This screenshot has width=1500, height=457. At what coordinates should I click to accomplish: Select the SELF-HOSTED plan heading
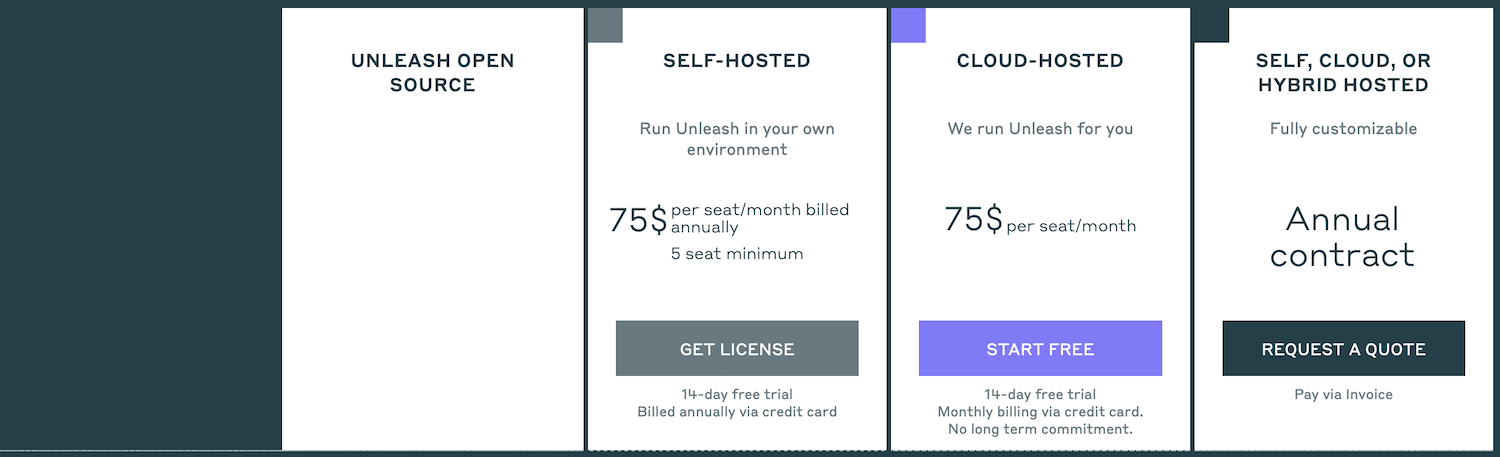[737, 61]
